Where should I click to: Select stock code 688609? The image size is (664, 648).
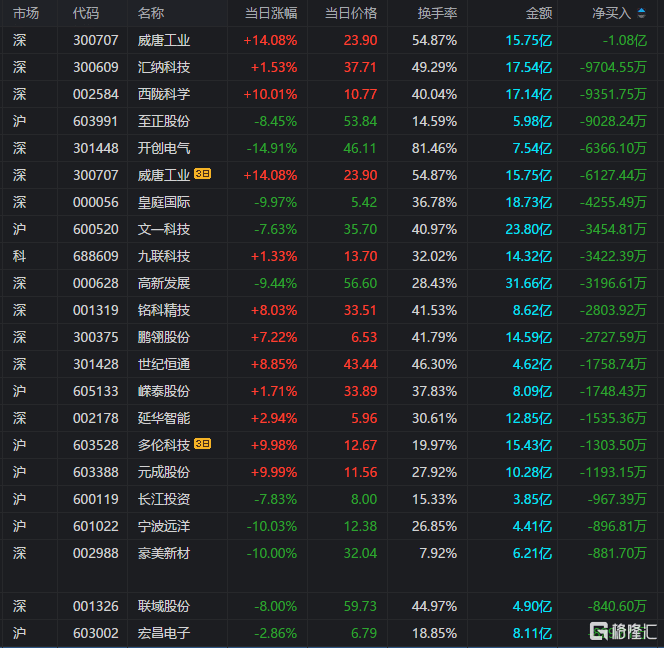pos(96,256)
